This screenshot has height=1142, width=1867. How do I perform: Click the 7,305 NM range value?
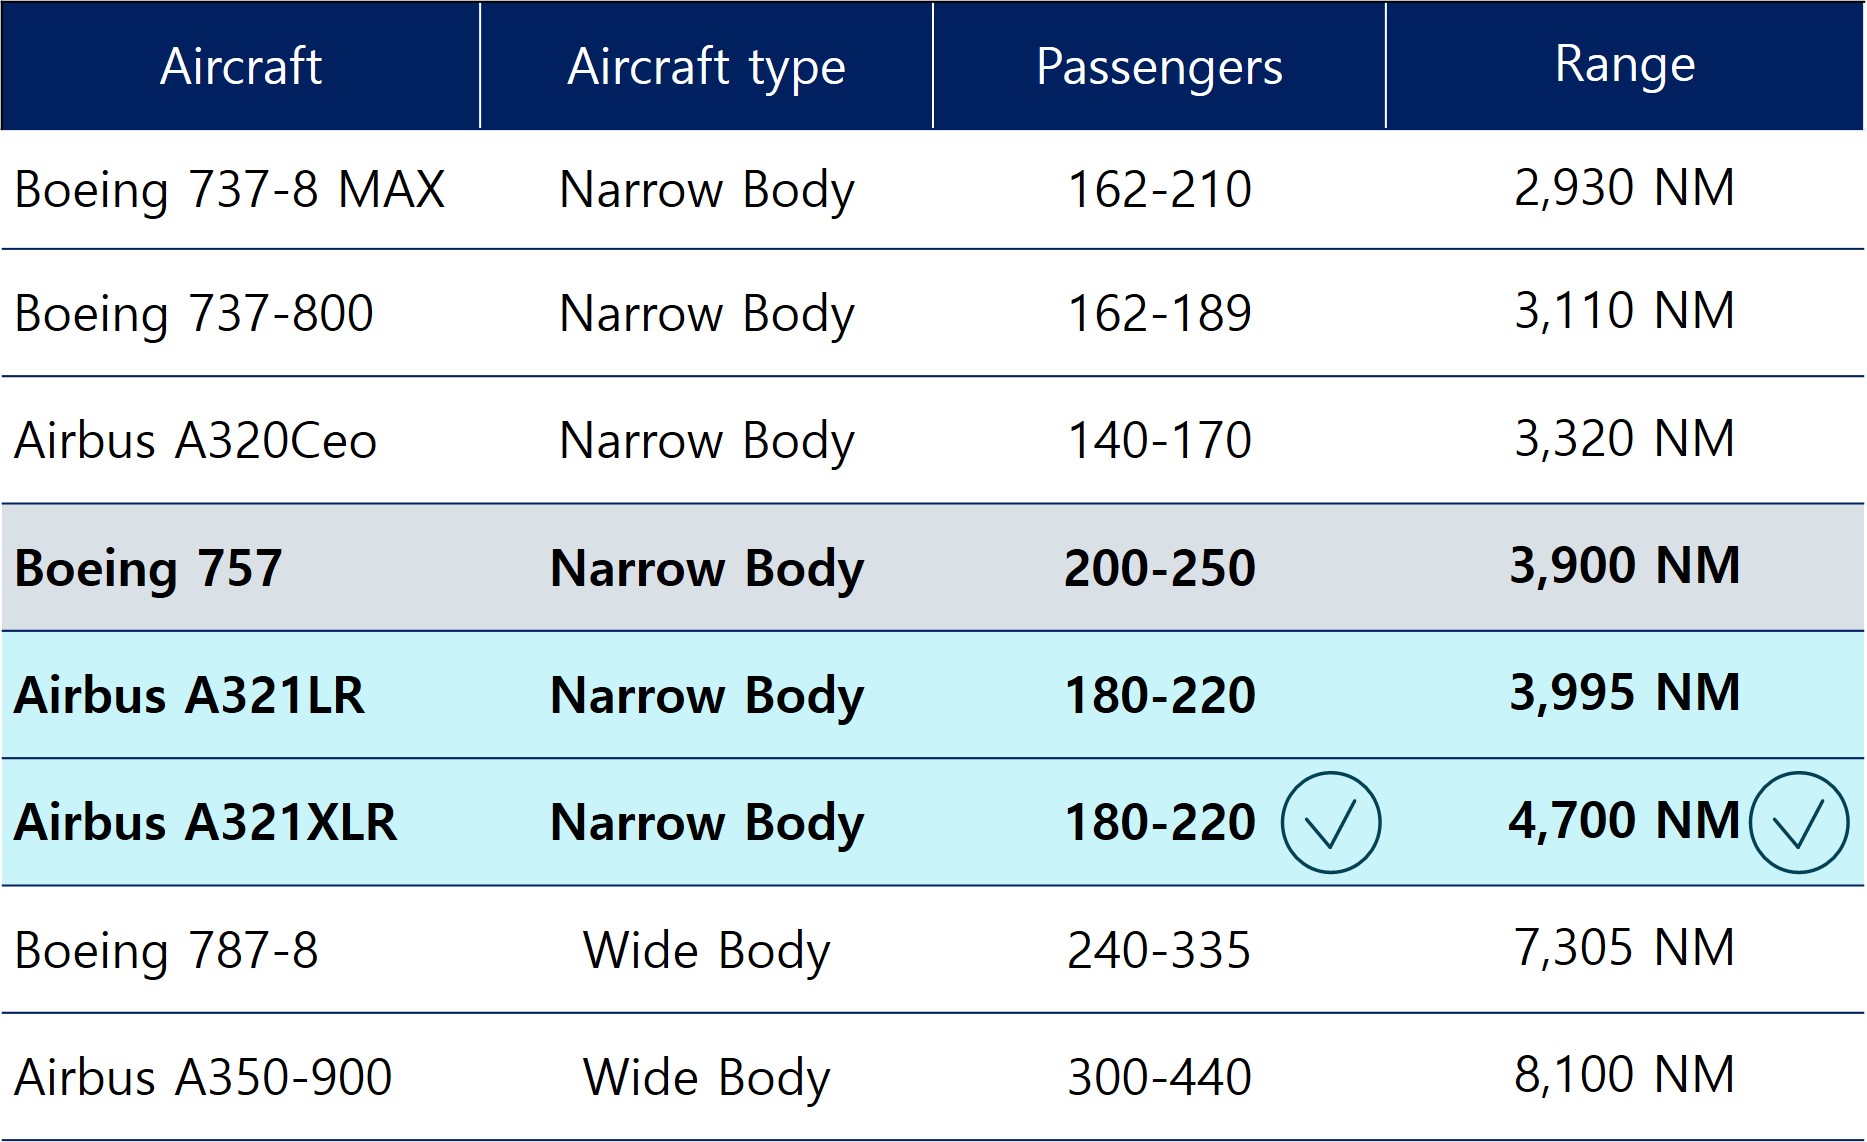(1625, 948)
